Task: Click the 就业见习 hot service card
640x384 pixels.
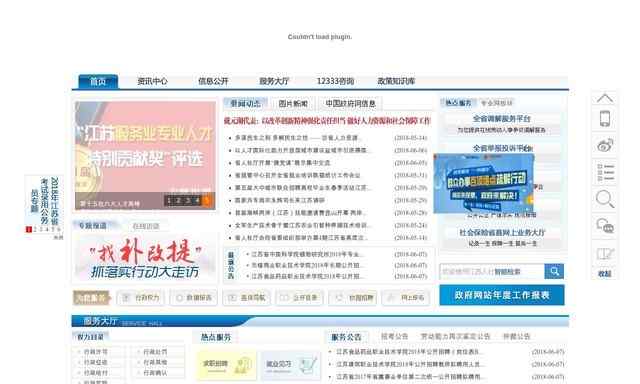Action: tap(290, 365)
